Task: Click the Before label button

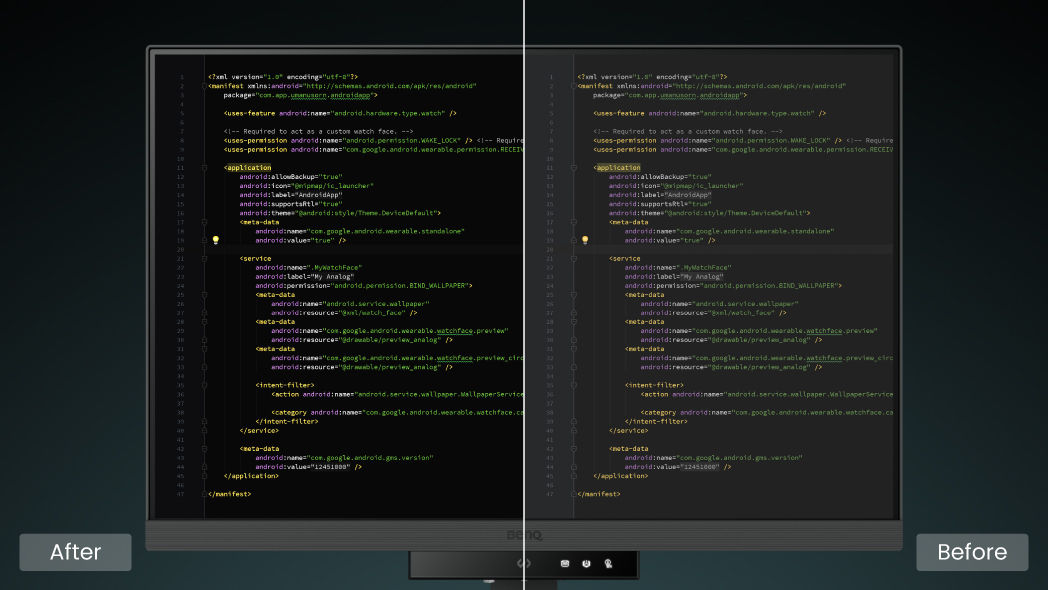Action: pyautogui.click(x=971, y=552)
